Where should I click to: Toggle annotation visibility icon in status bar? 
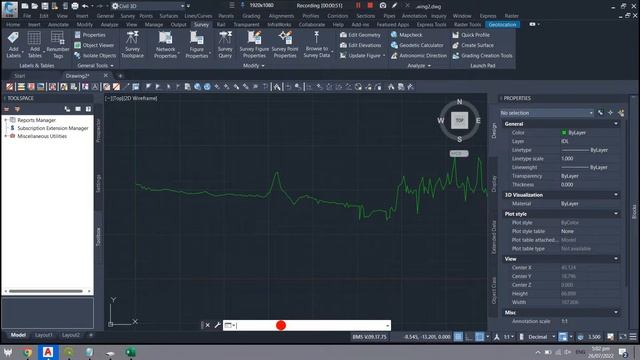point(497,337)
